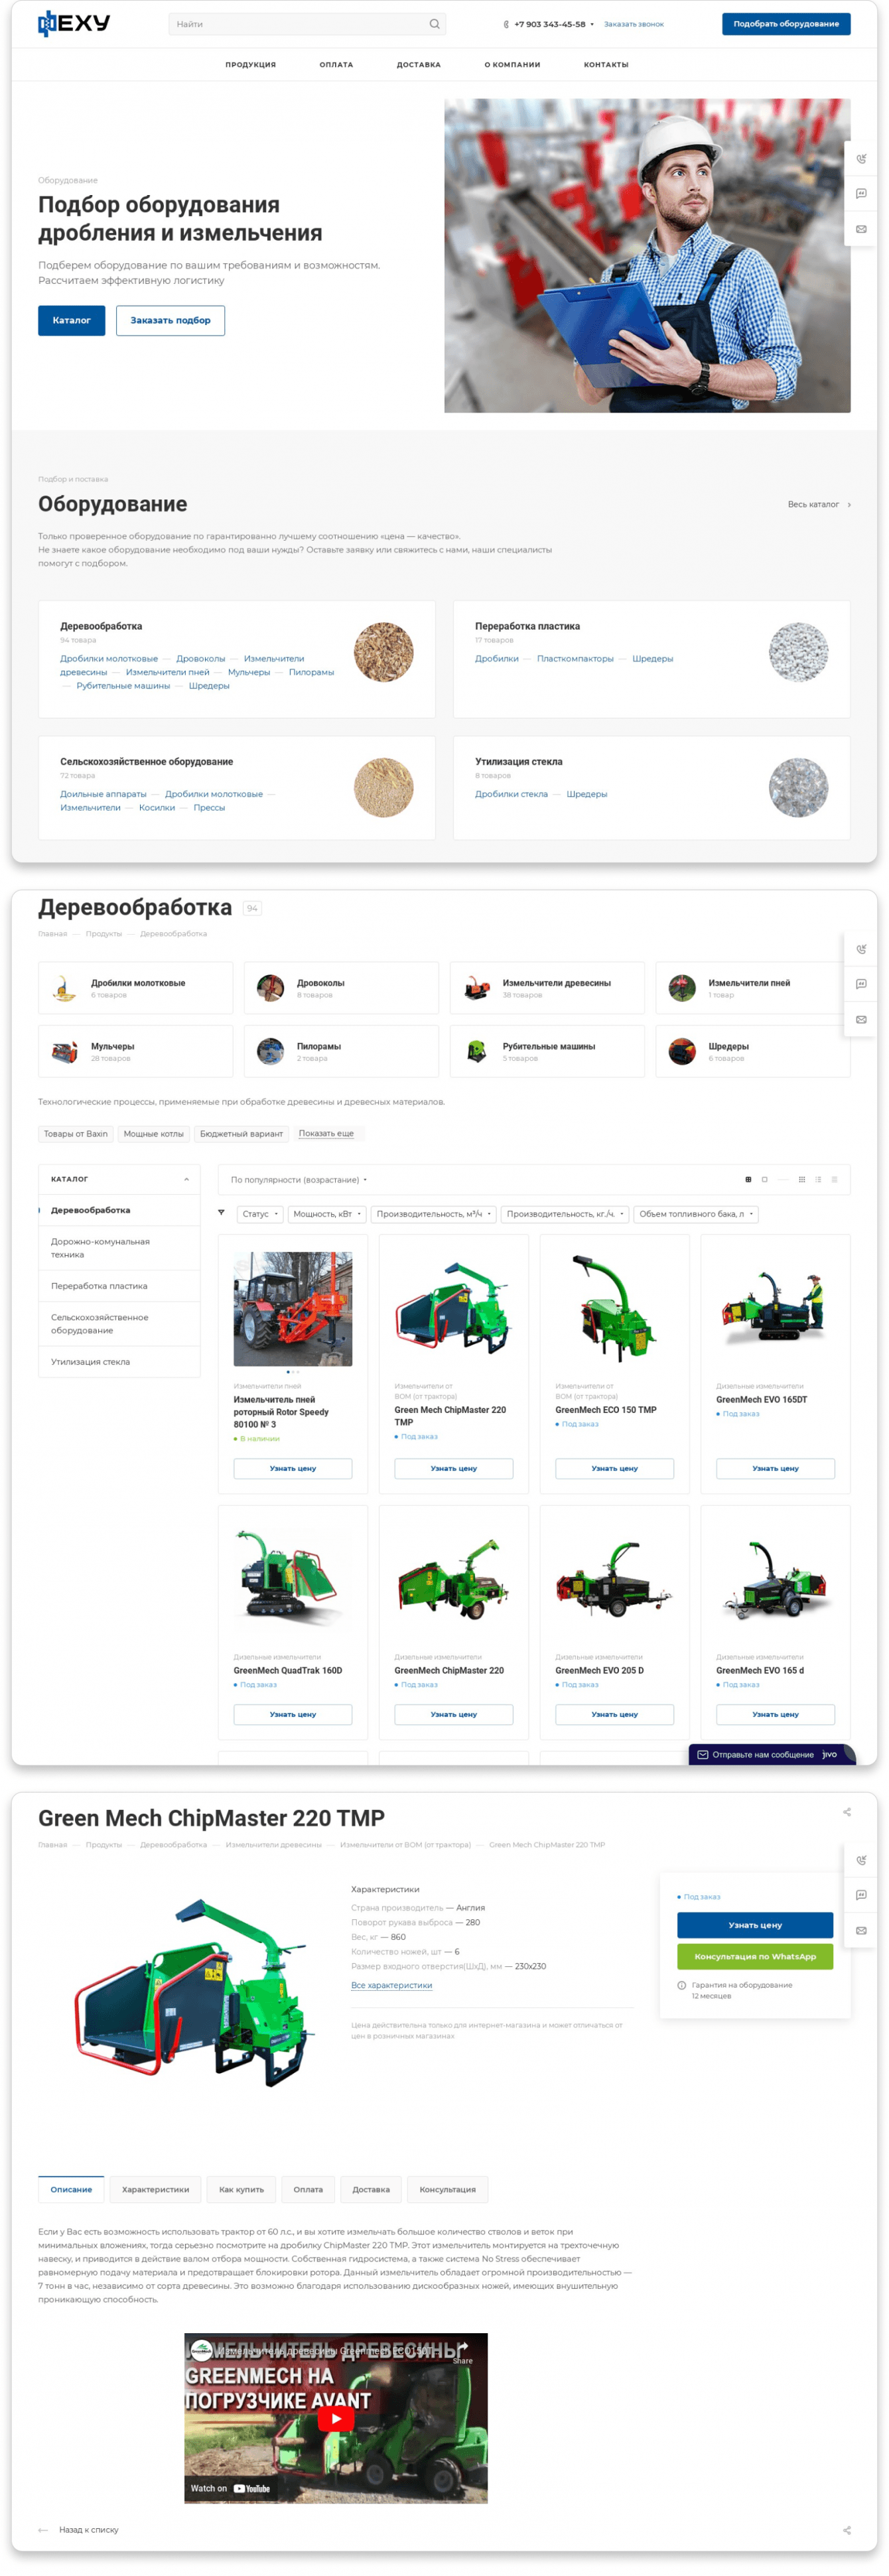This screenshot has width=889, height=2576.
Task: Click the mail icon on the ChipMaster product page
Action: point(861,1930)
